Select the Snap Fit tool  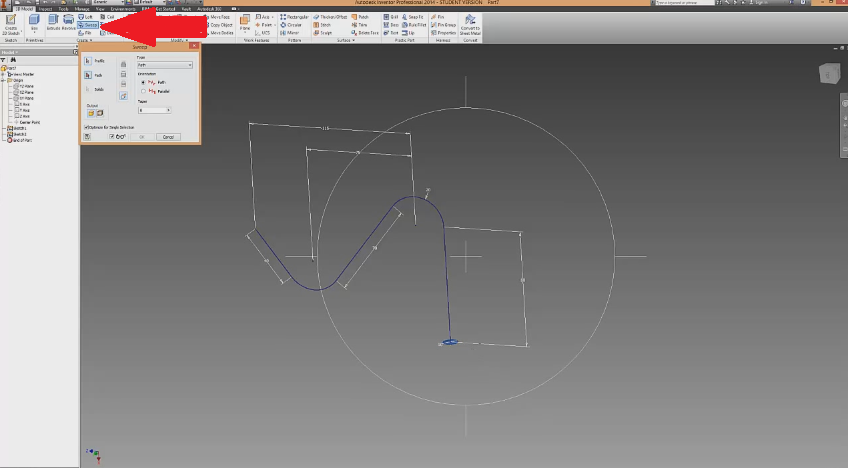point(413,17)
